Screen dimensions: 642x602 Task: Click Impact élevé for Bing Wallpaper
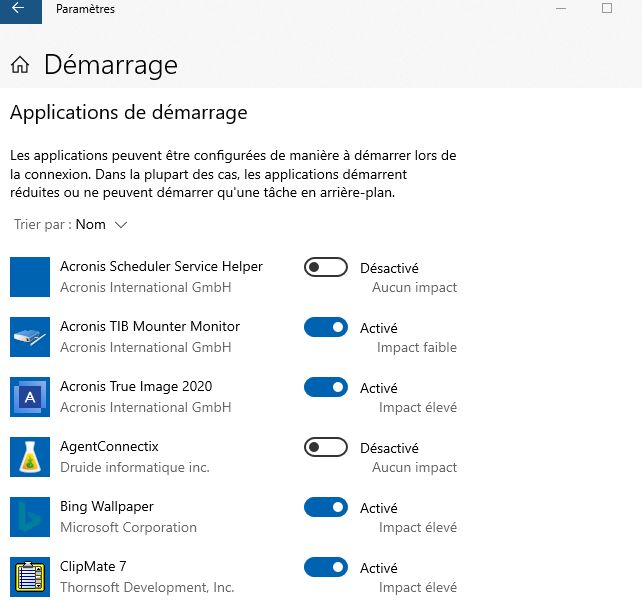point(418,527)
